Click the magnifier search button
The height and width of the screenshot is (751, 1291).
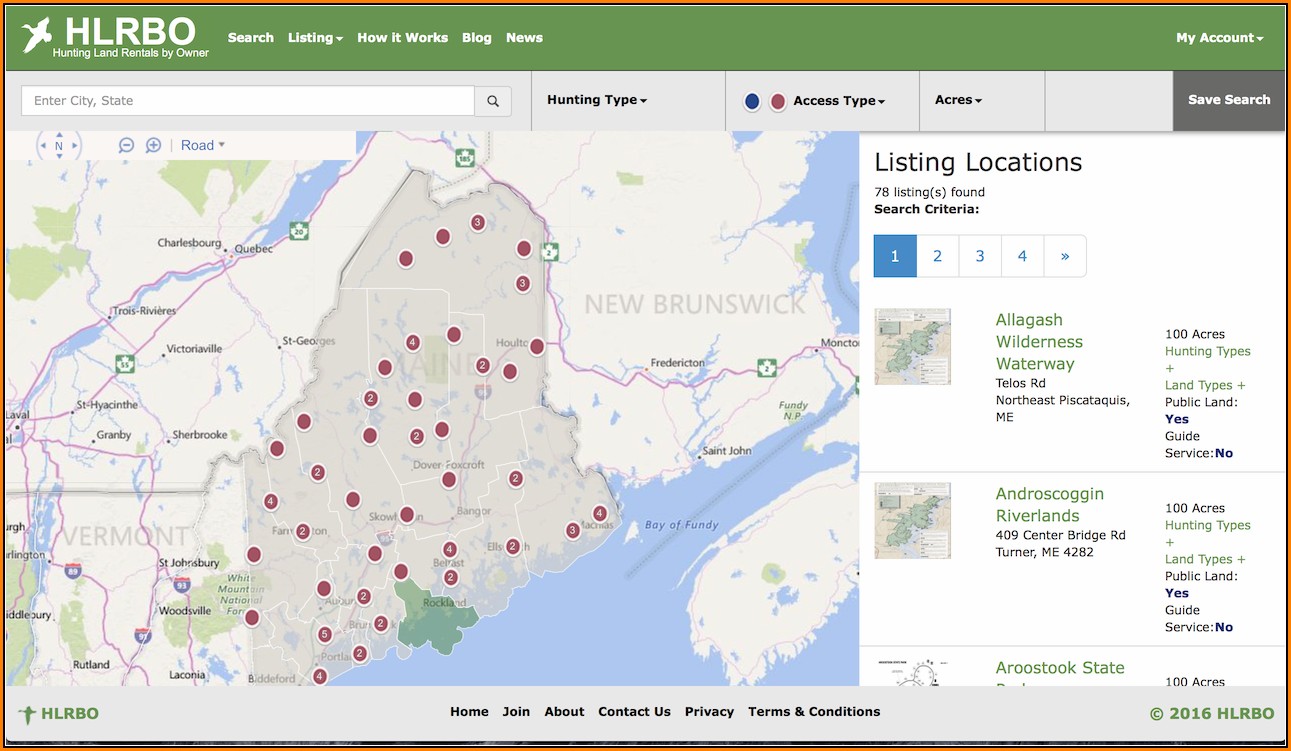pyautogui.click(x=493, y=101)
